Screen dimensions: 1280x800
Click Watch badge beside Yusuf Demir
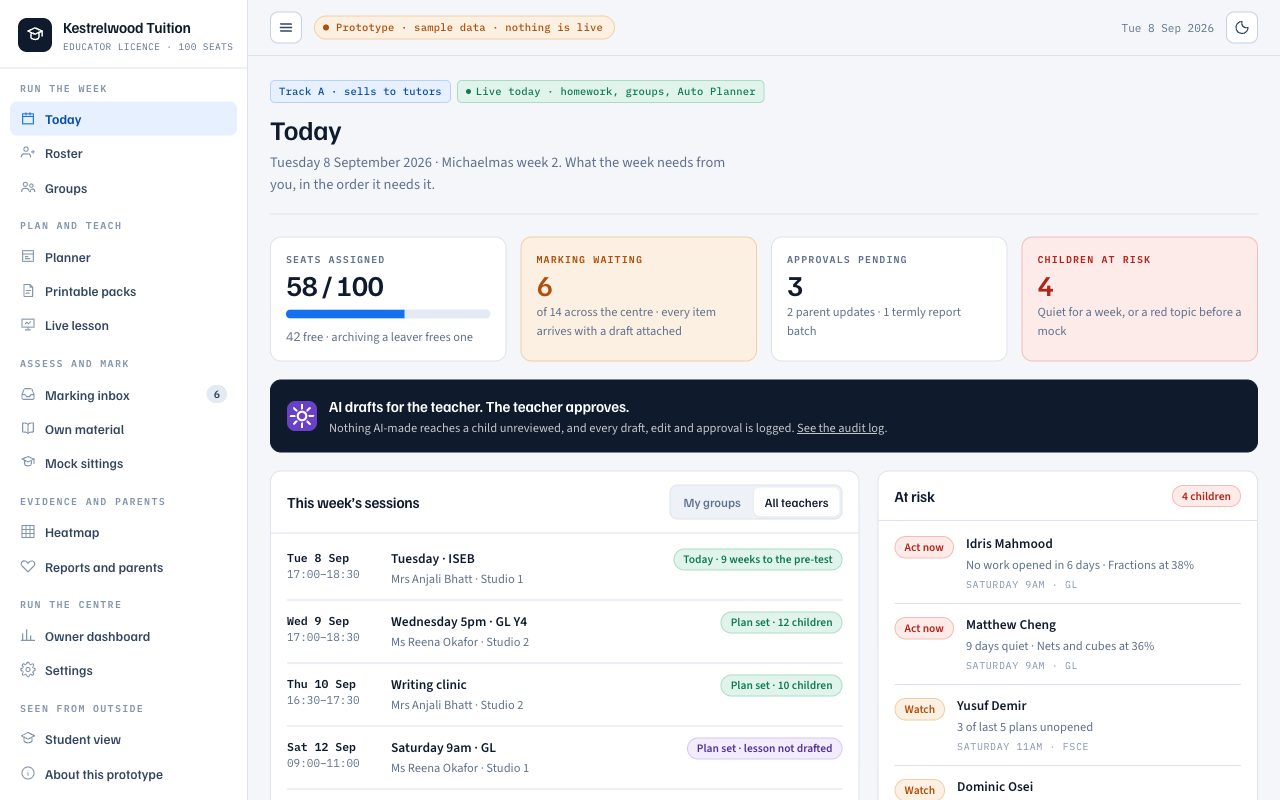coord(919,709)
